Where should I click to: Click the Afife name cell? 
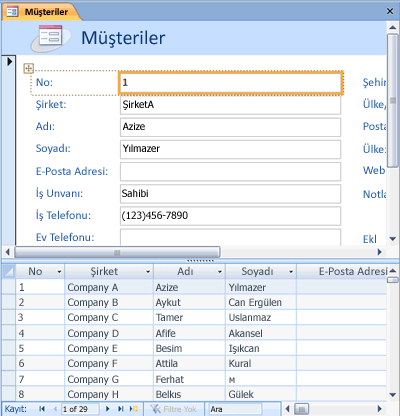[x=189, y=333]
